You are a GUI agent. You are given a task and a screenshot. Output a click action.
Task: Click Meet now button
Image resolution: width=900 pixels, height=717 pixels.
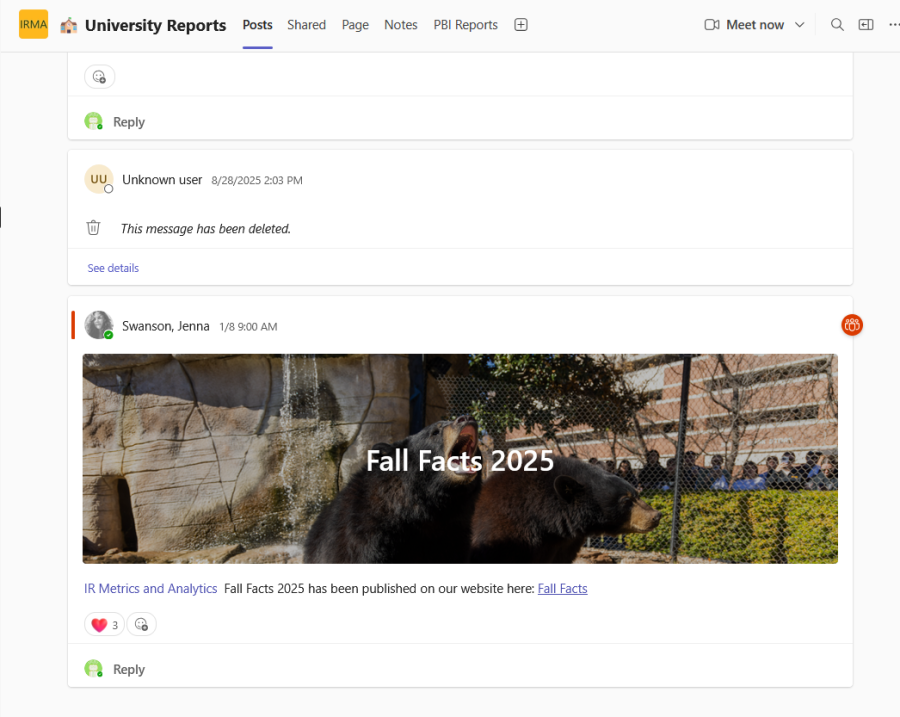click(x=755, y=25)
